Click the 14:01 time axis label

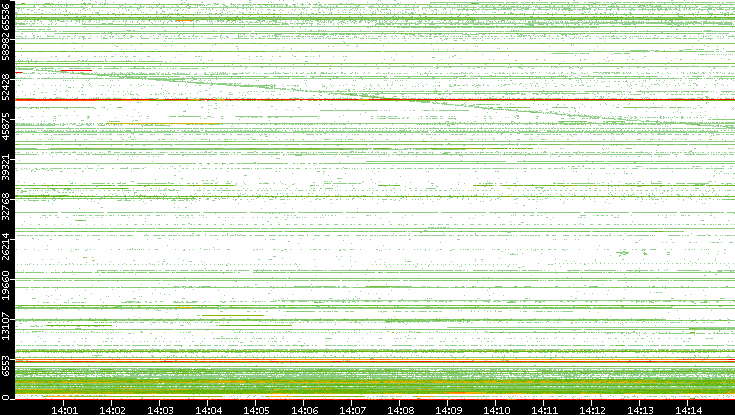[x=64, y=408]
